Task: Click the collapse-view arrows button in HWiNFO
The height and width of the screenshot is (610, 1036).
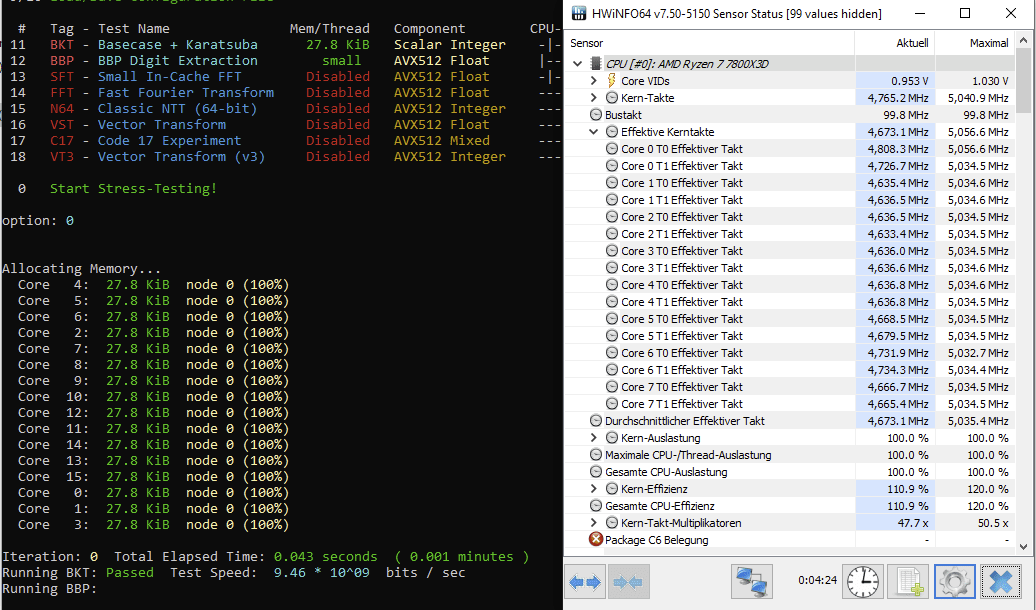Action: 628,582
